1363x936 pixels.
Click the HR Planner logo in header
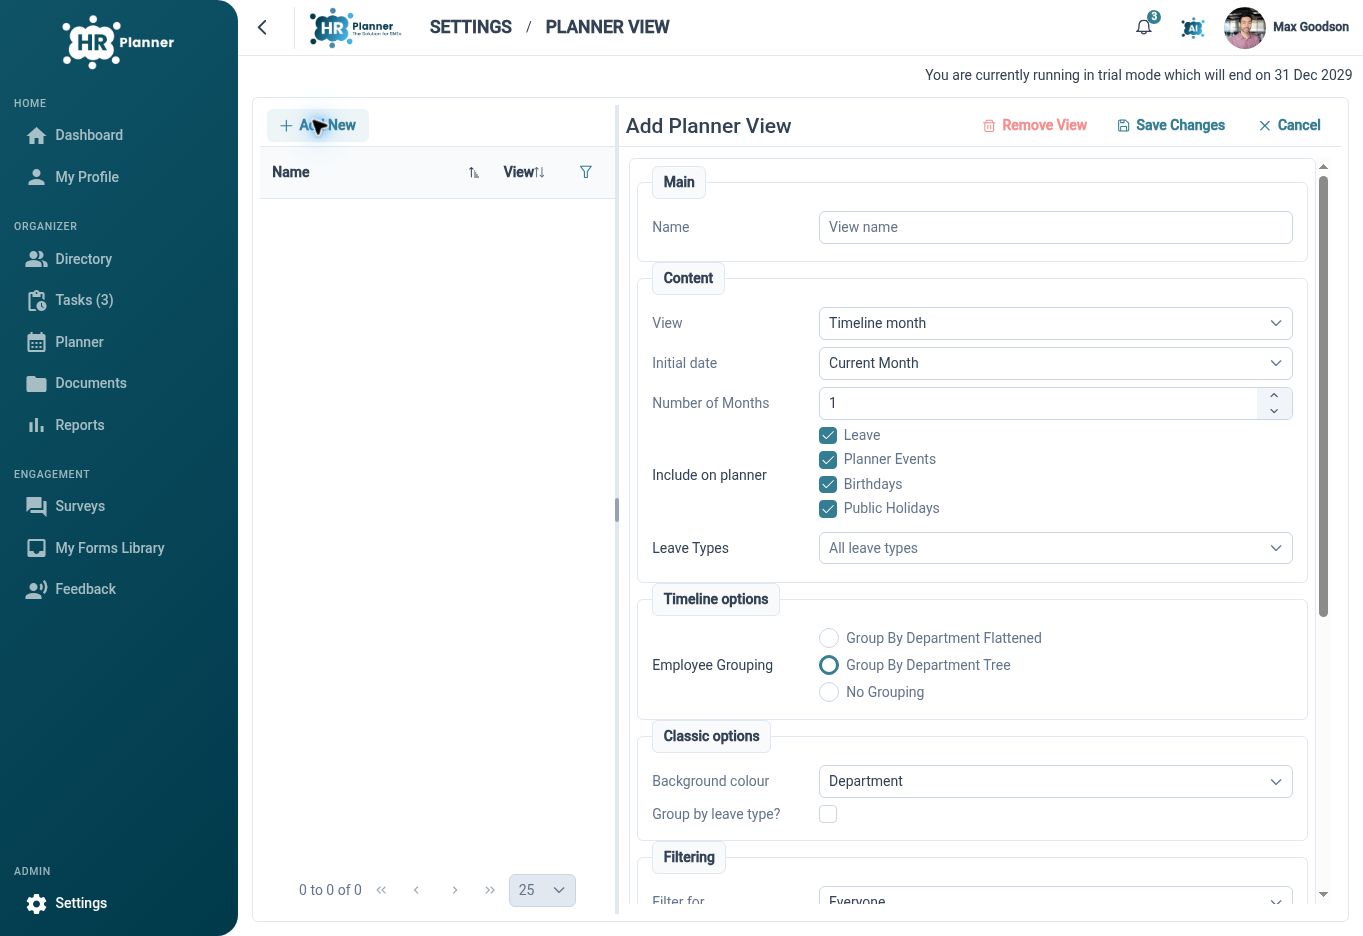355,27
